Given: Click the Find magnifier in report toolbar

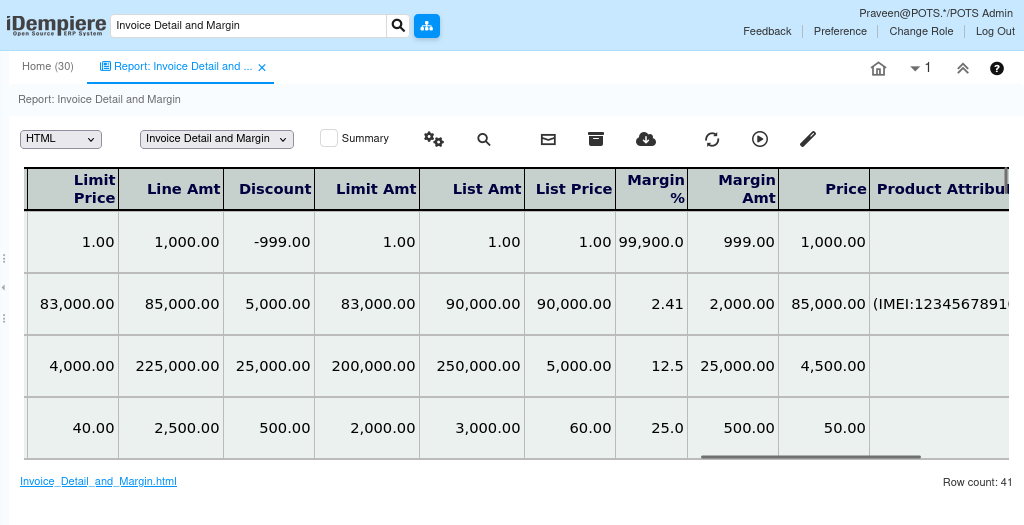Looking at the screenshot, I should coord(483,139).
